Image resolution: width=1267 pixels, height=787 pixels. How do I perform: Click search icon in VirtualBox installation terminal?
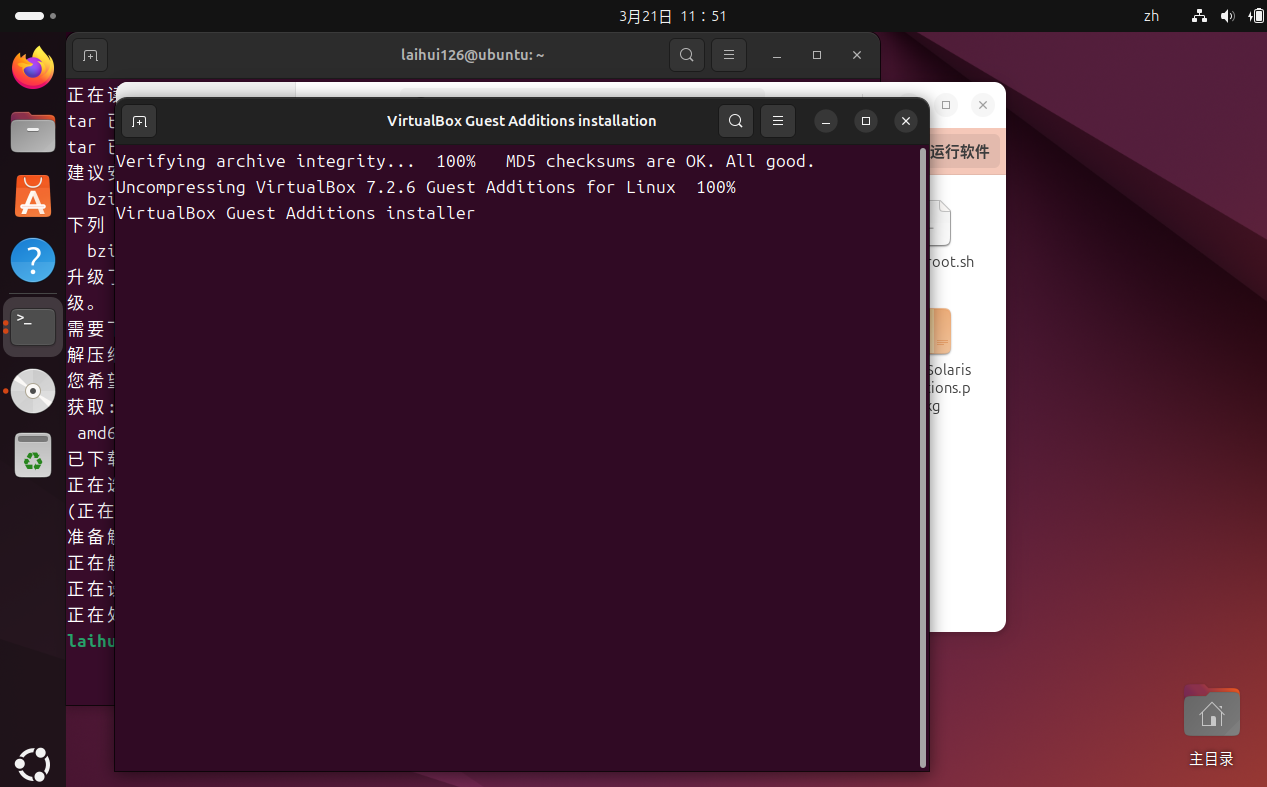[x=735, y=121]
